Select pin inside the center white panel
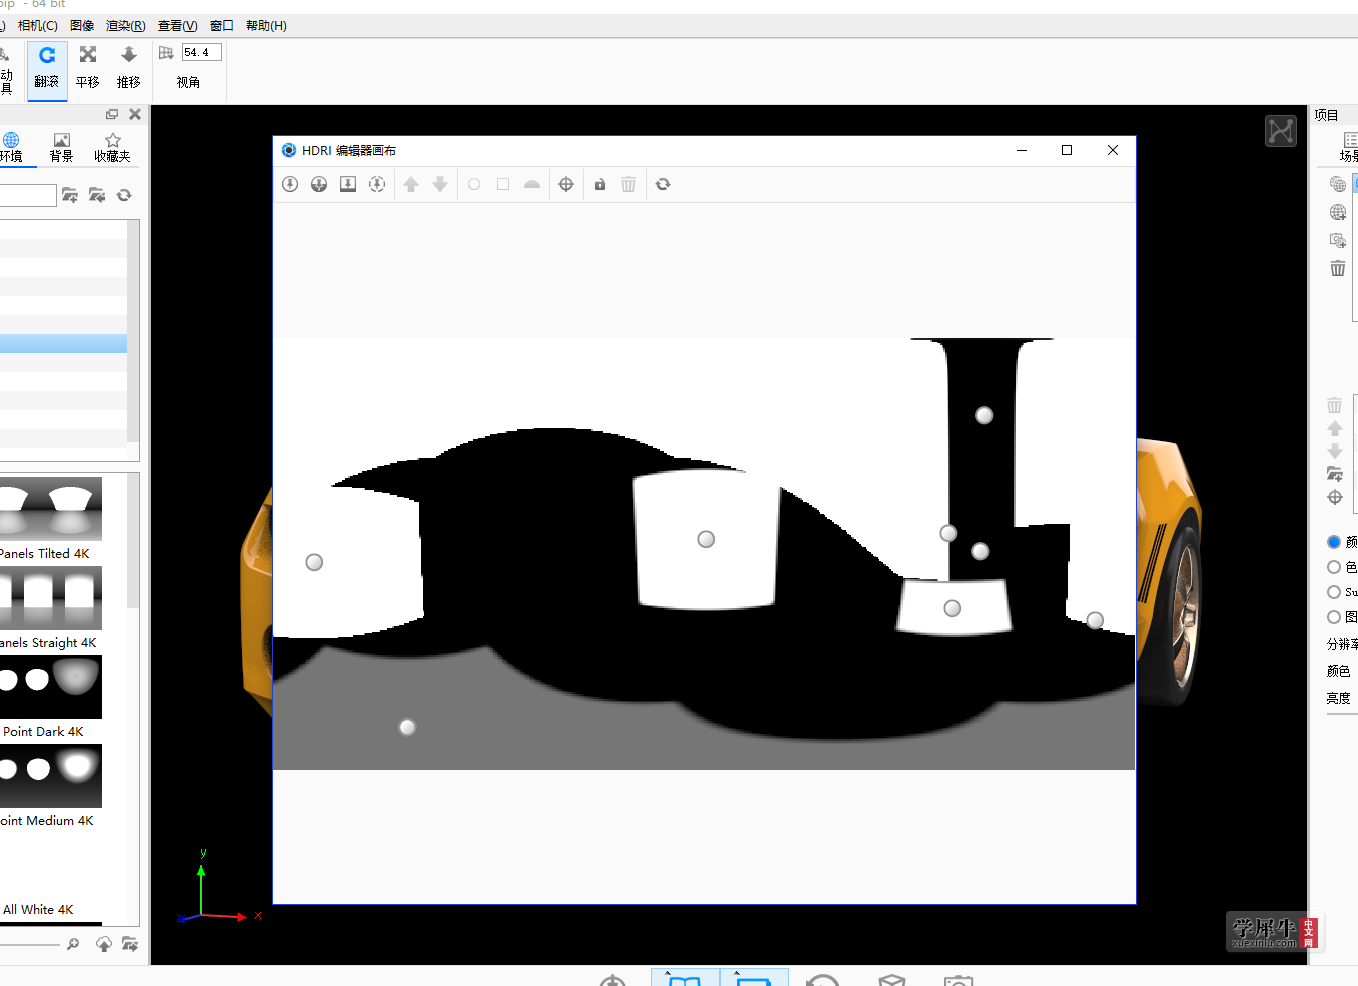This screenshot has height=986, width=1358. click(x=706, y=539)
